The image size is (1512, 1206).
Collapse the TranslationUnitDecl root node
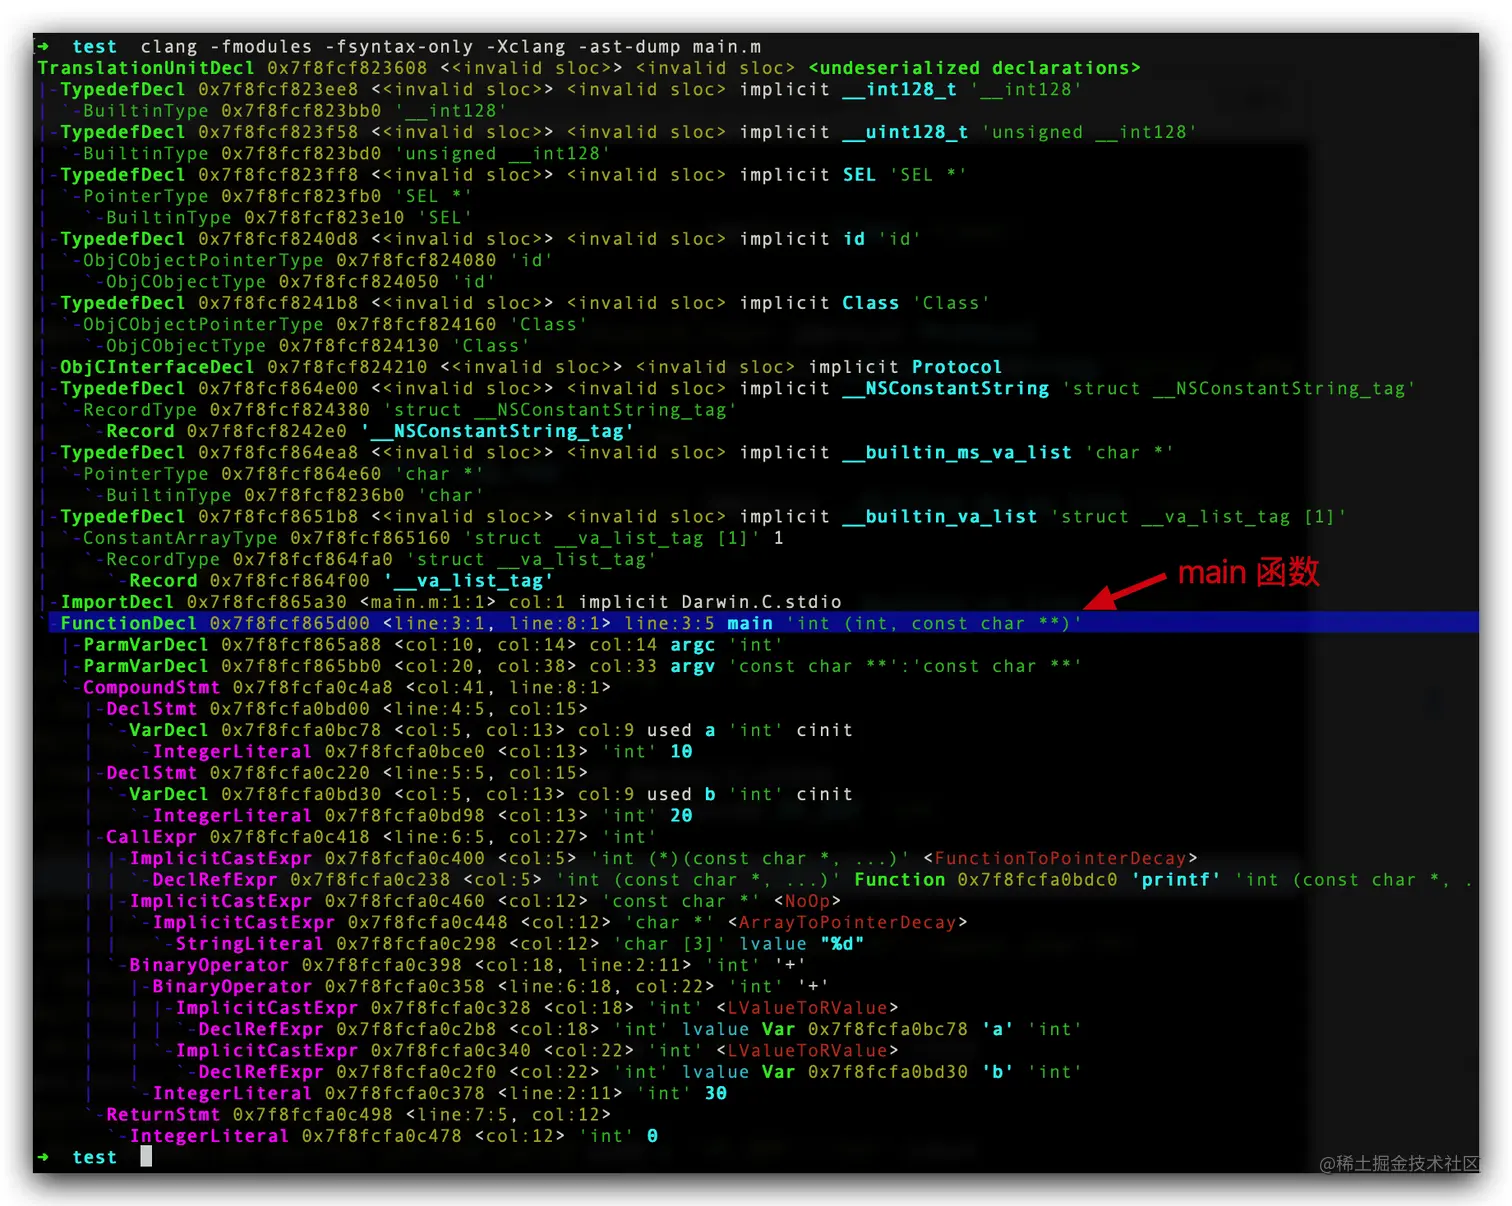click(146, 67)
